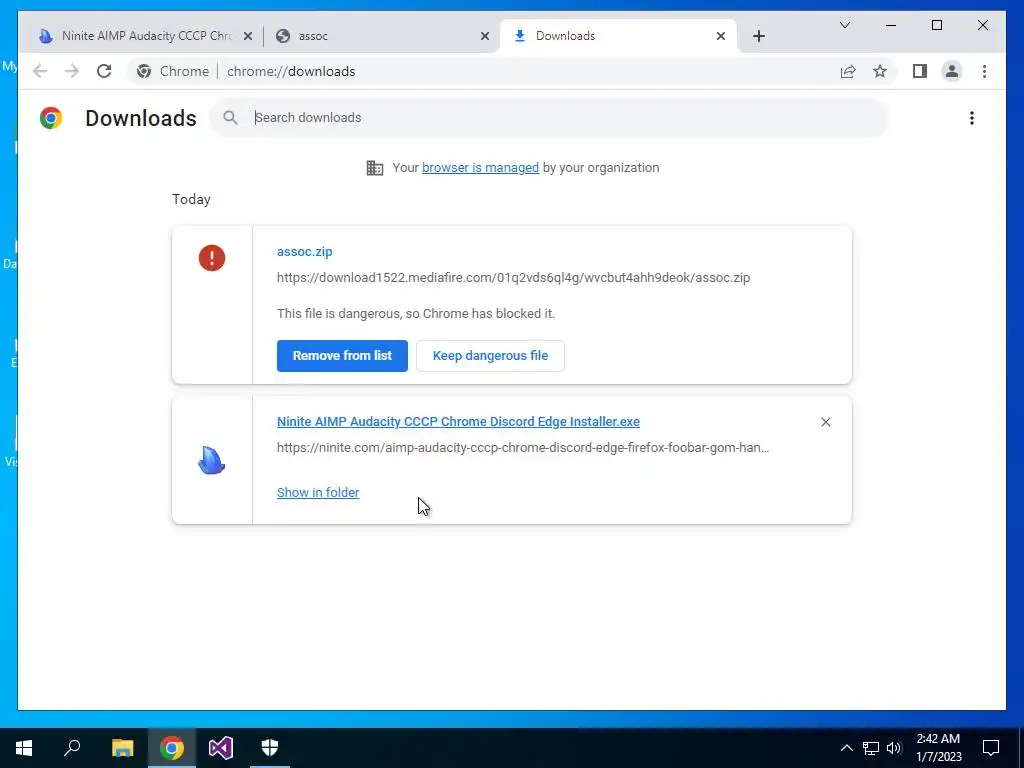Viewport: 1024px width, 768px height.
Task: Open the browser is managed link
Action: pyautogui.click(x=481, y=168)
